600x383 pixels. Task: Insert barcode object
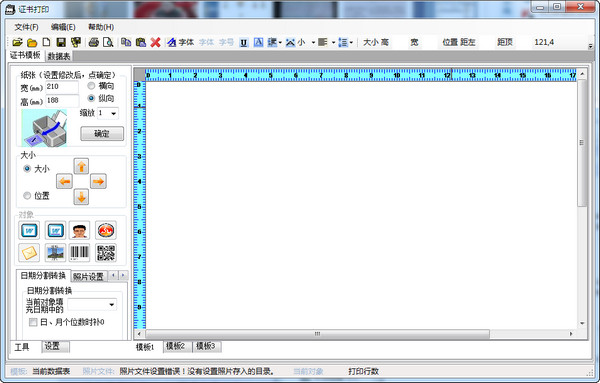80,253
